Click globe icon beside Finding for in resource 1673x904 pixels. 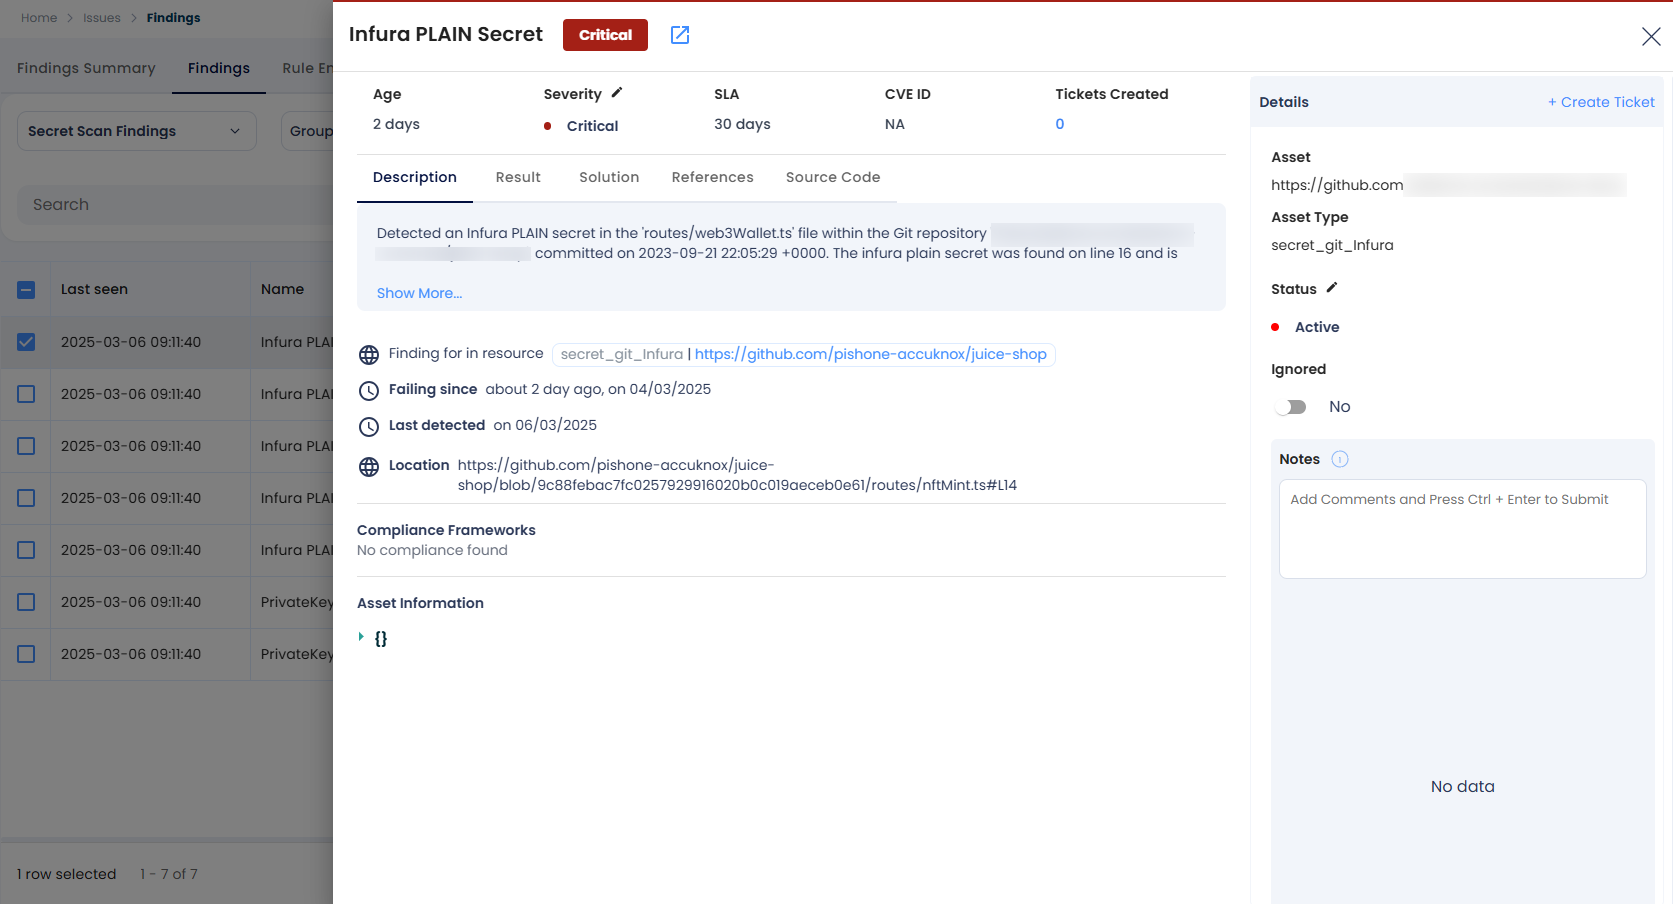click(369, 355)
